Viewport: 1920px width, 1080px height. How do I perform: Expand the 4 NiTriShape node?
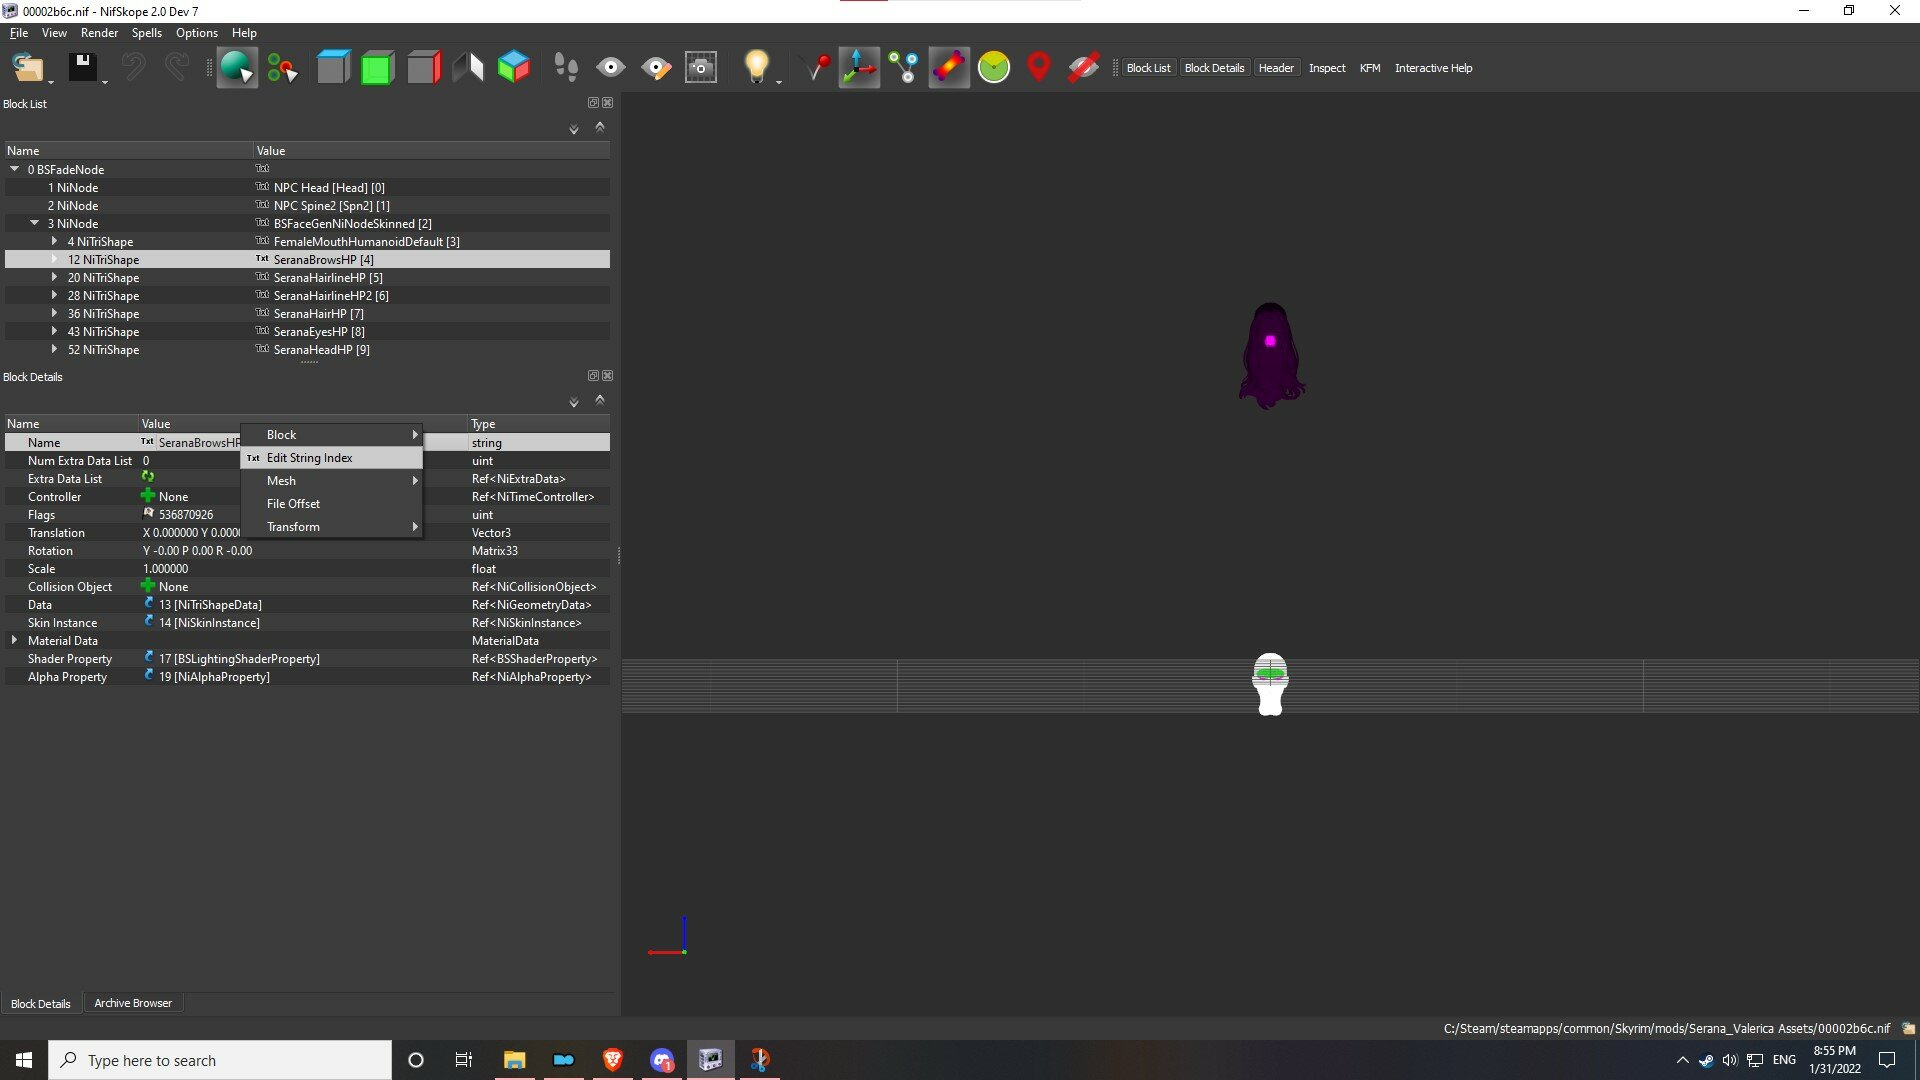click(x=54, y=241)
